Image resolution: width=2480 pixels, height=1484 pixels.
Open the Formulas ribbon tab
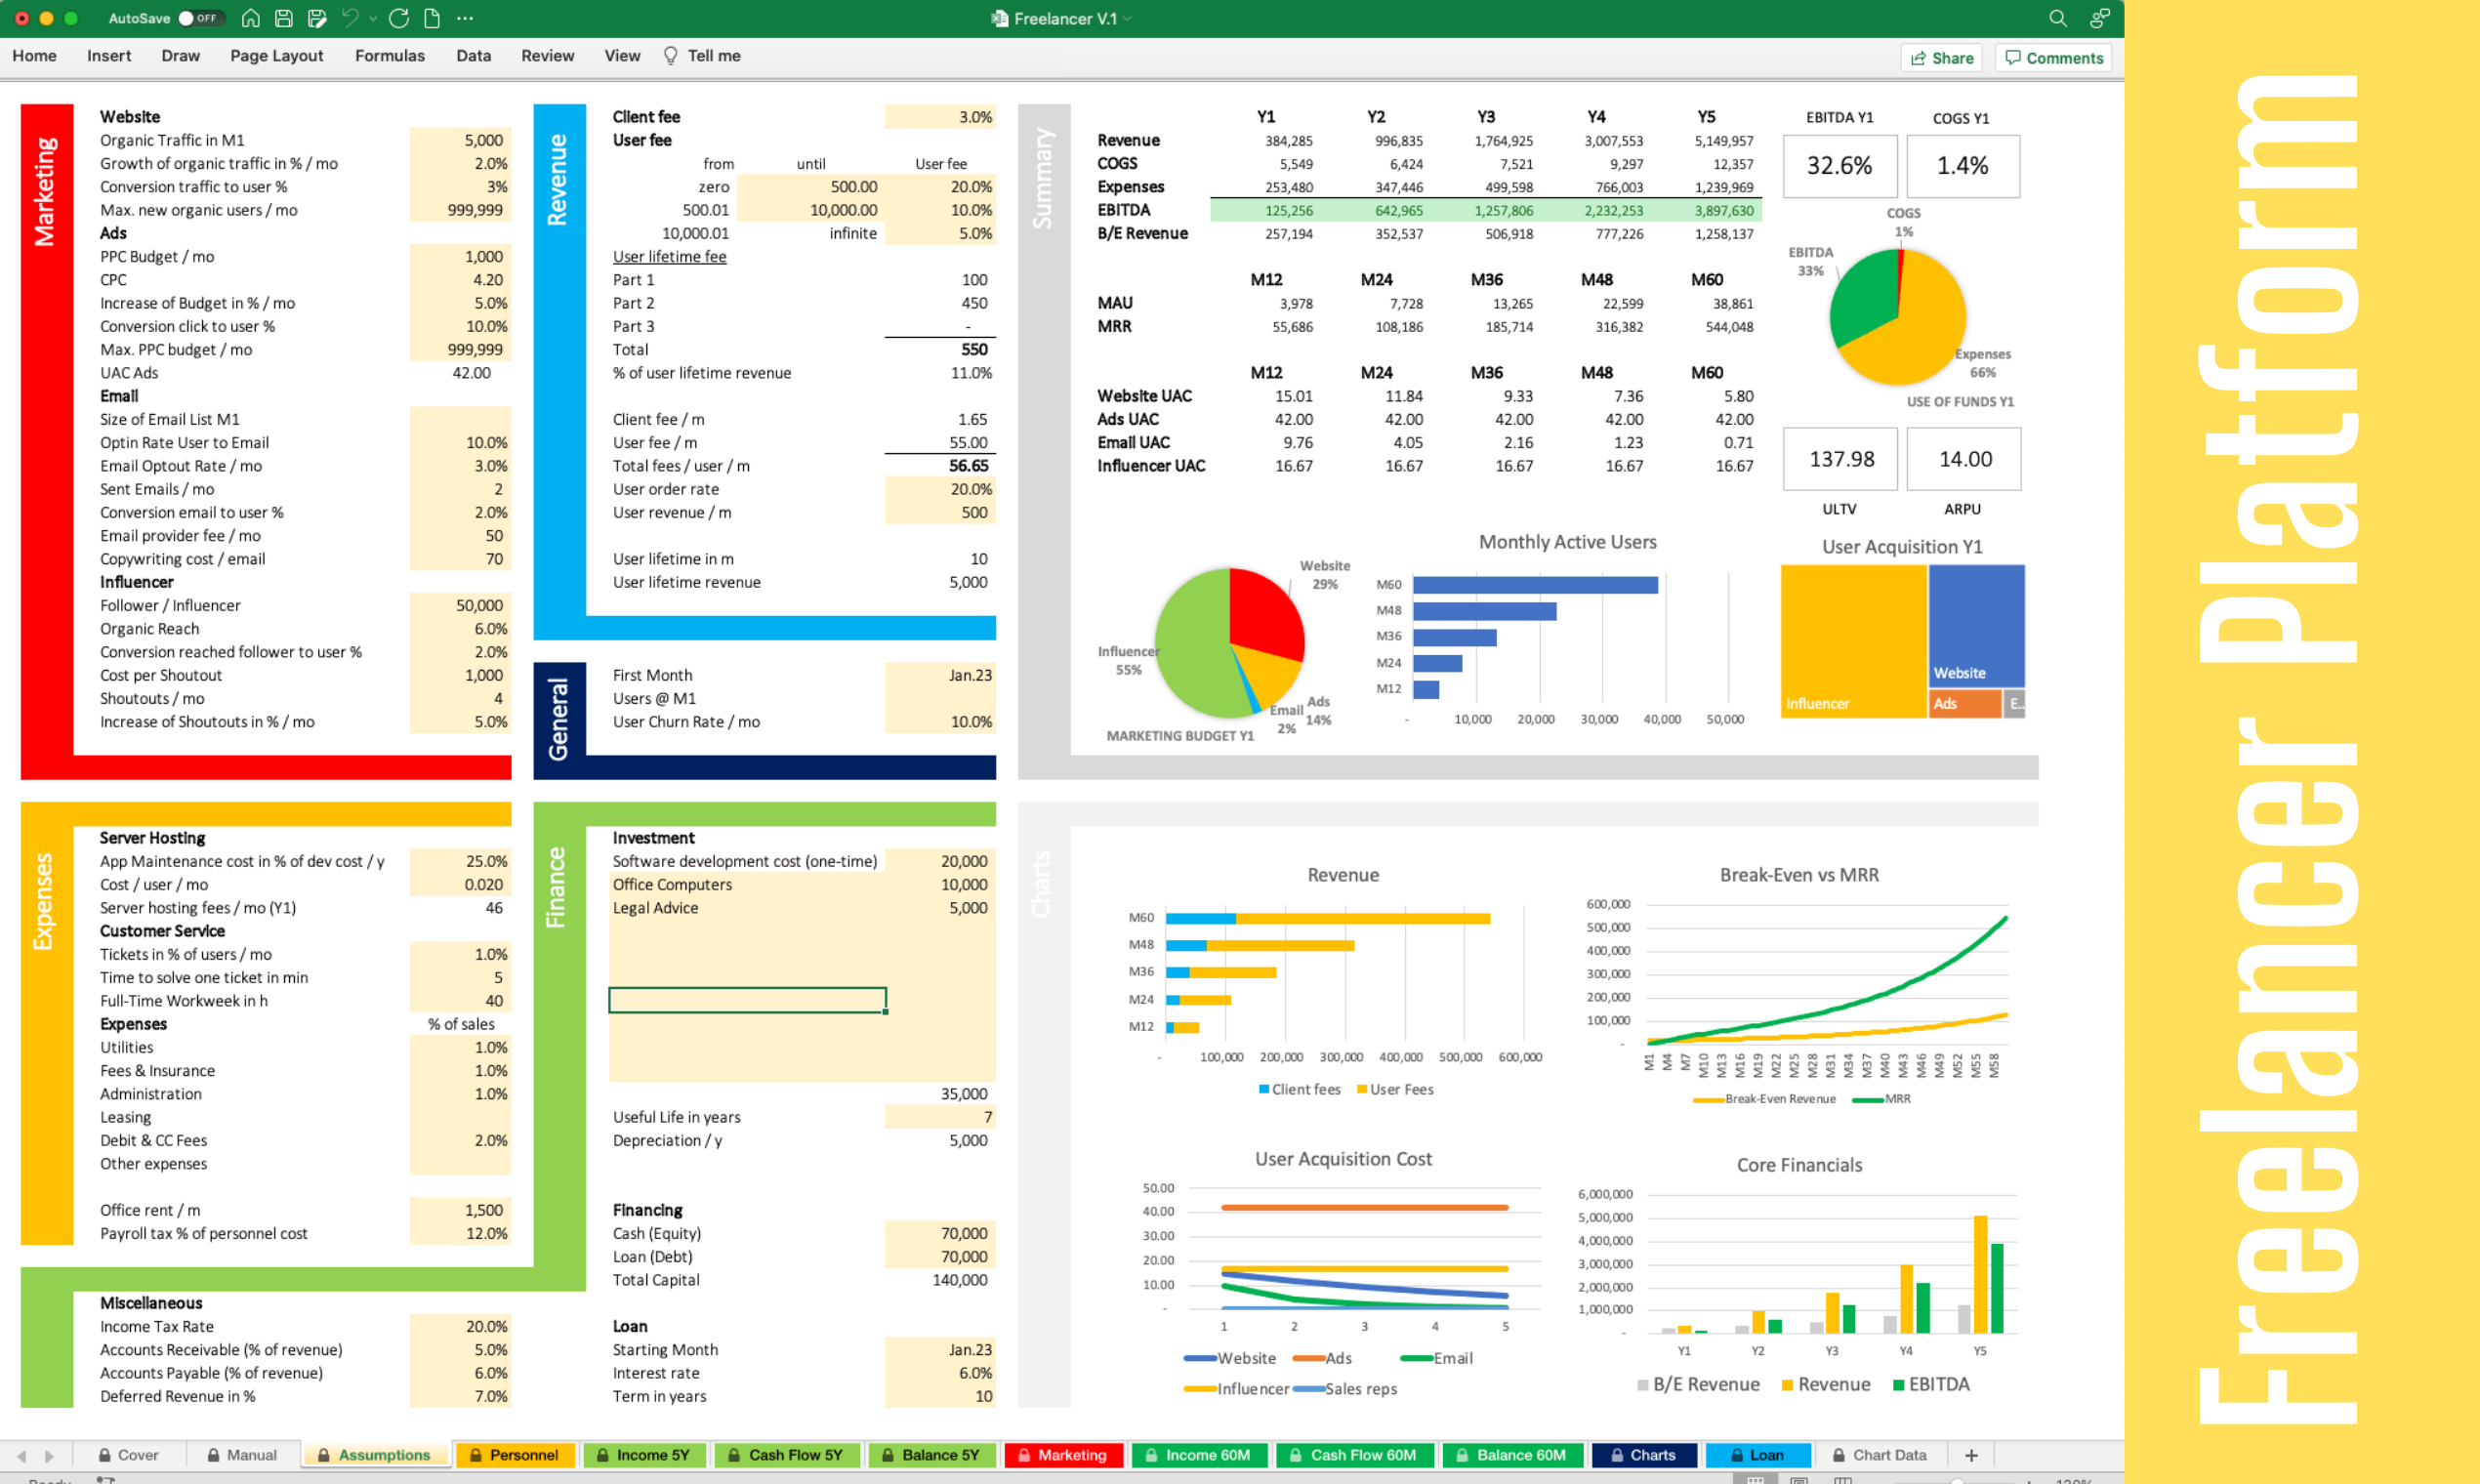click(x=389, y=56)
